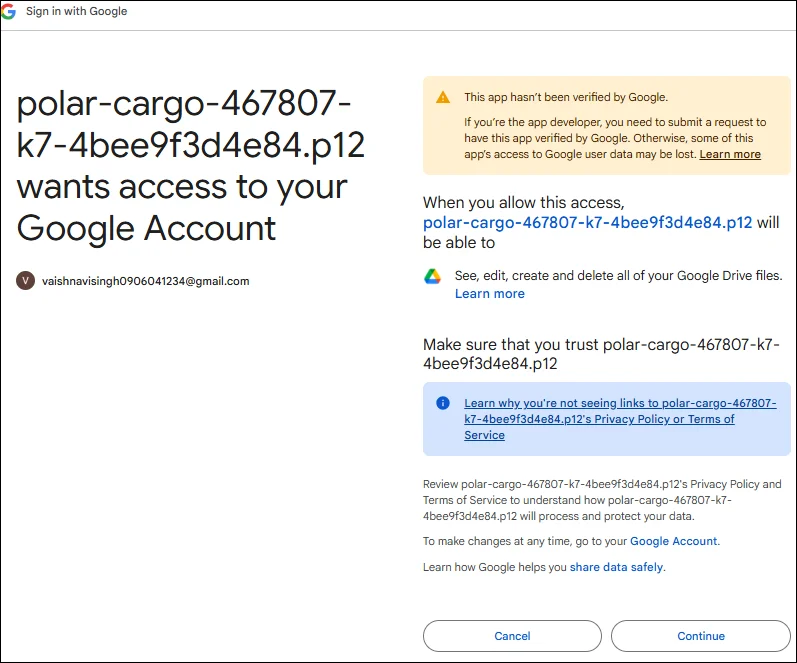Click the Cancel button

[512, 636]
